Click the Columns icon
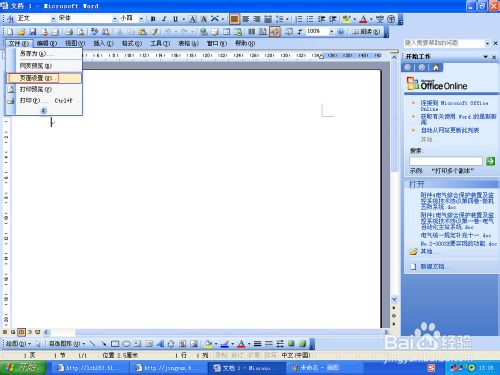 pos(252,32)
